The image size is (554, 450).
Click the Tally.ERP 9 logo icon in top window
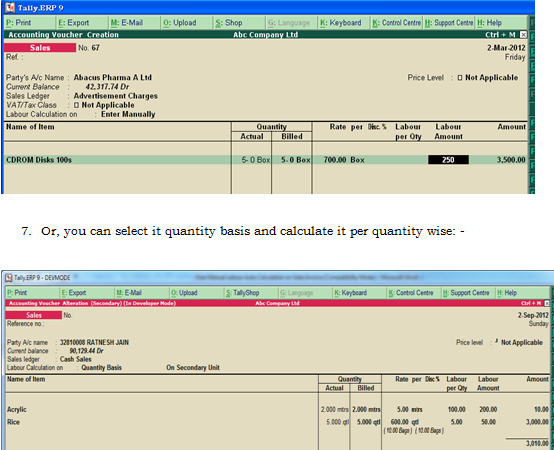click(x=10, y=7)
